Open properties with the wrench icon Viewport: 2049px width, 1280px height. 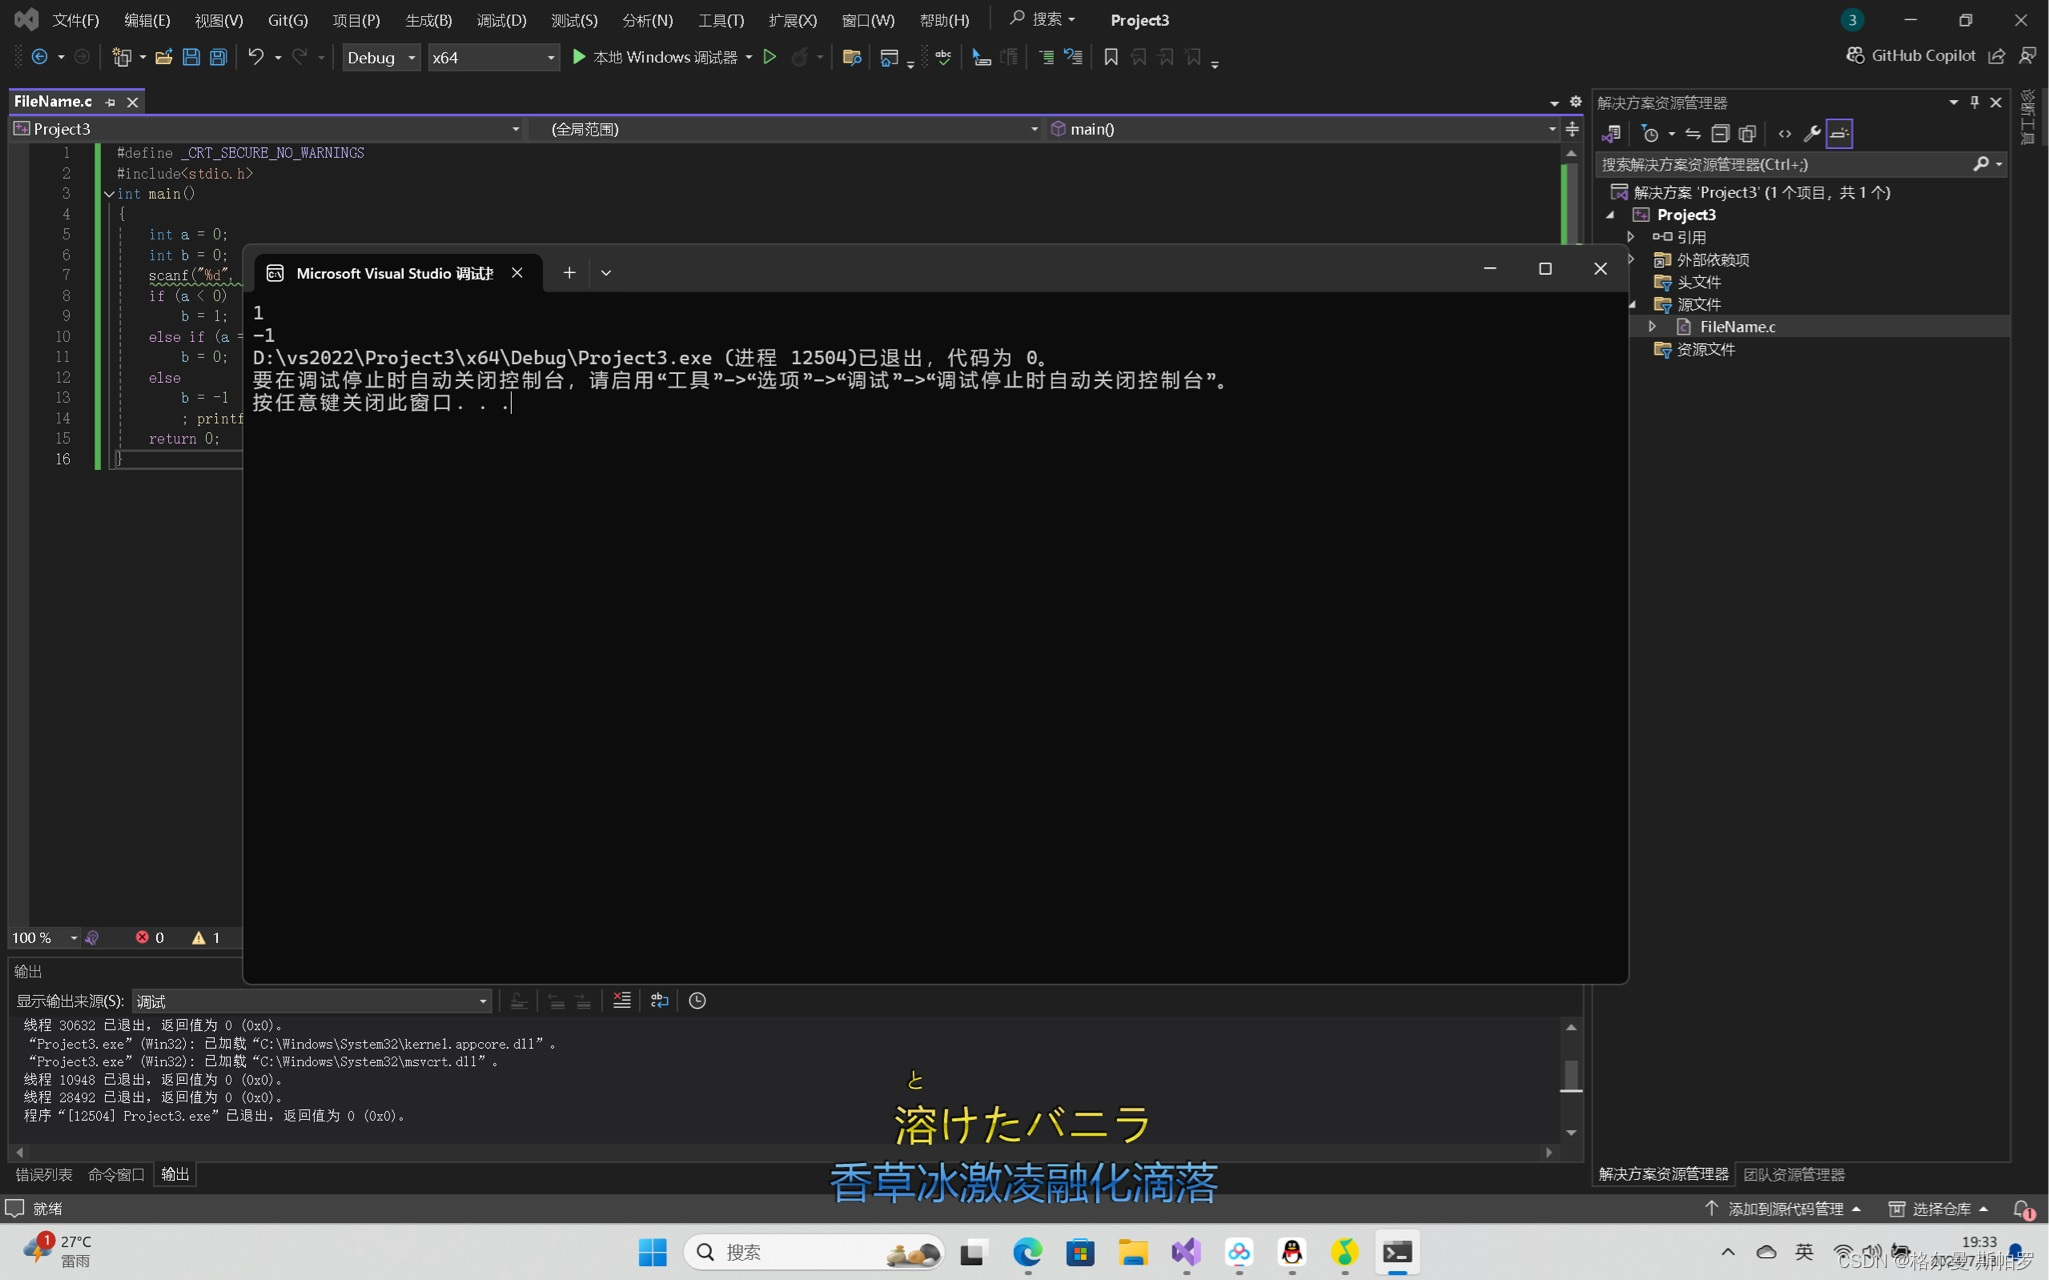1812,133
